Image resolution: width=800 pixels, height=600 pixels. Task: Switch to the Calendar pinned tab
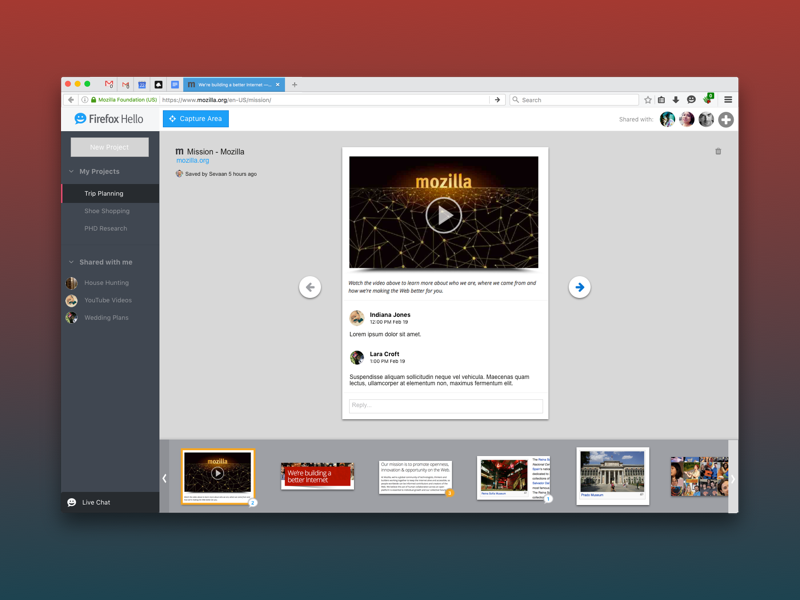(x=142, y=85)
